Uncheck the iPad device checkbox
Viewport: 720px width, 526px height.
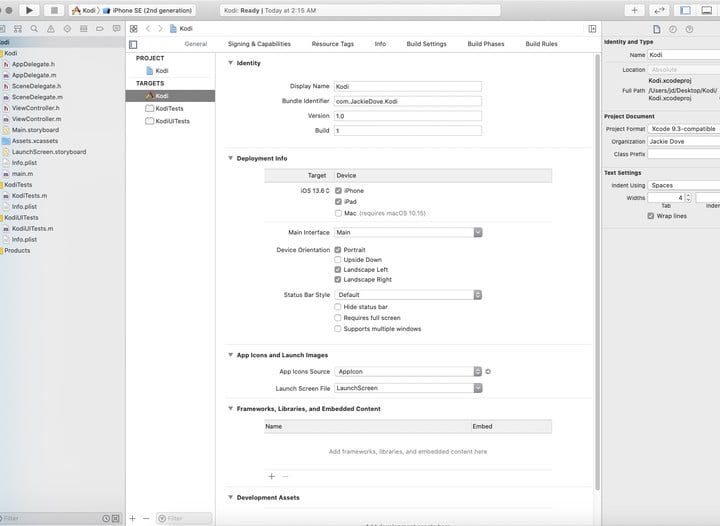click(x=338, y=201)
